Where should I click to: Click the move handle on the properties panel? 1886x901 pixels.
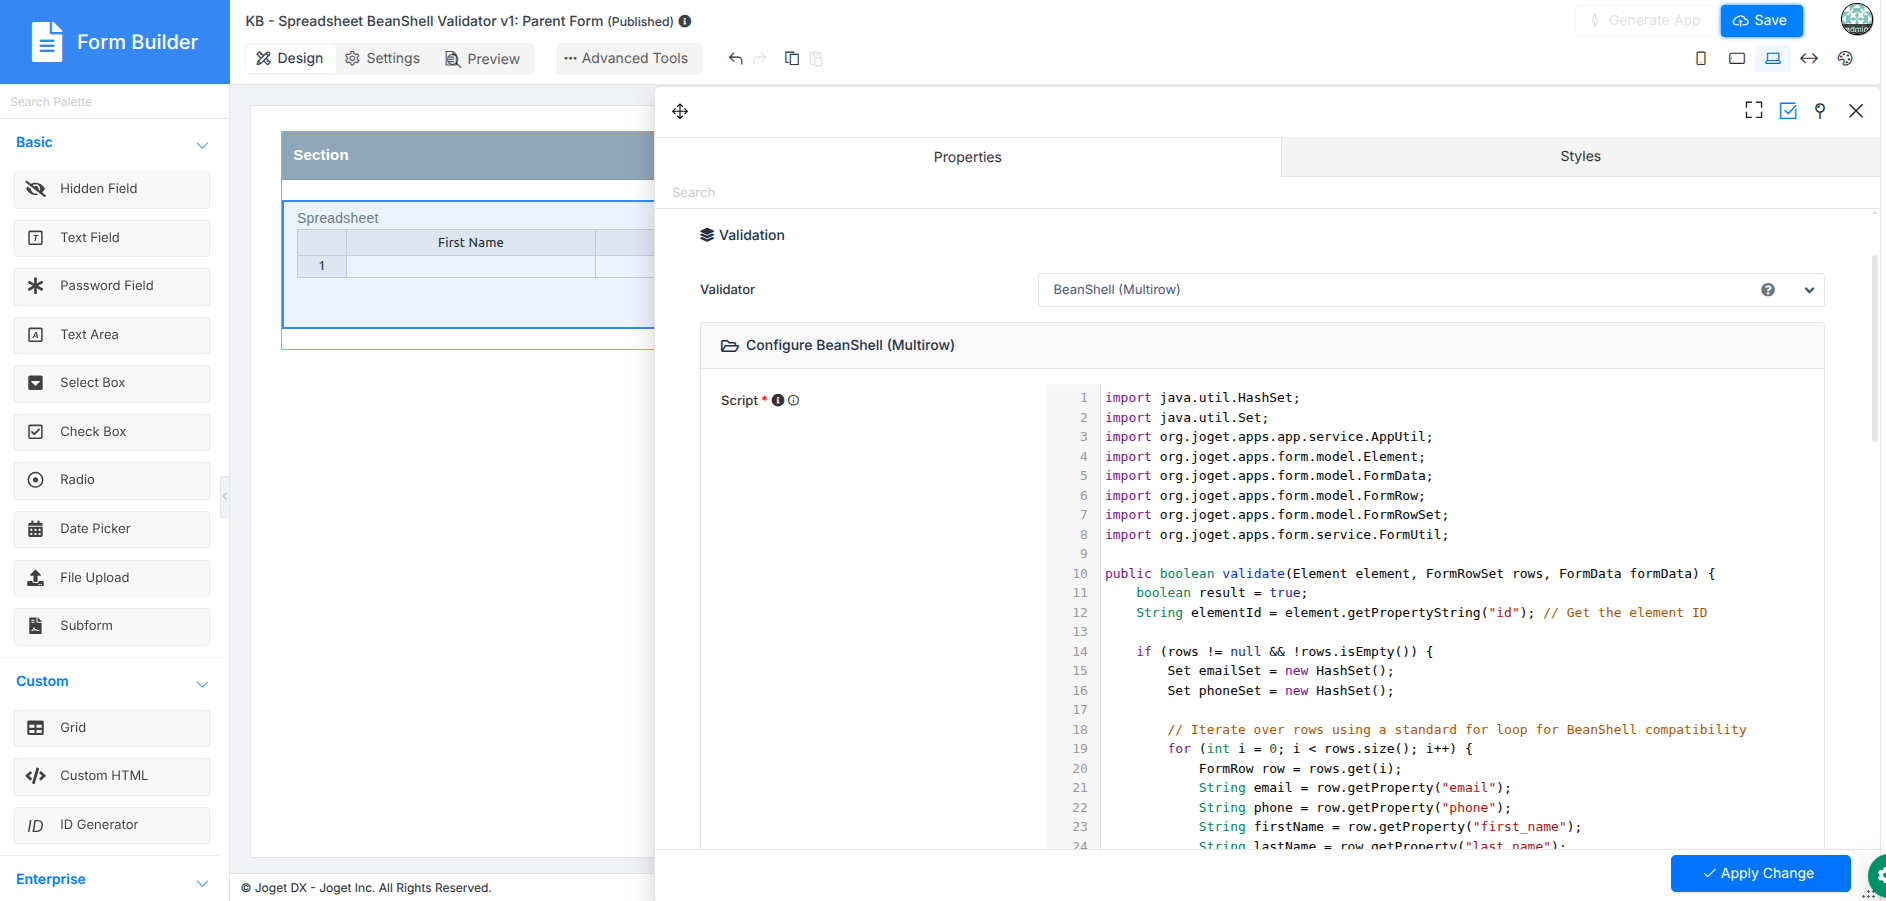pos(680,111)
